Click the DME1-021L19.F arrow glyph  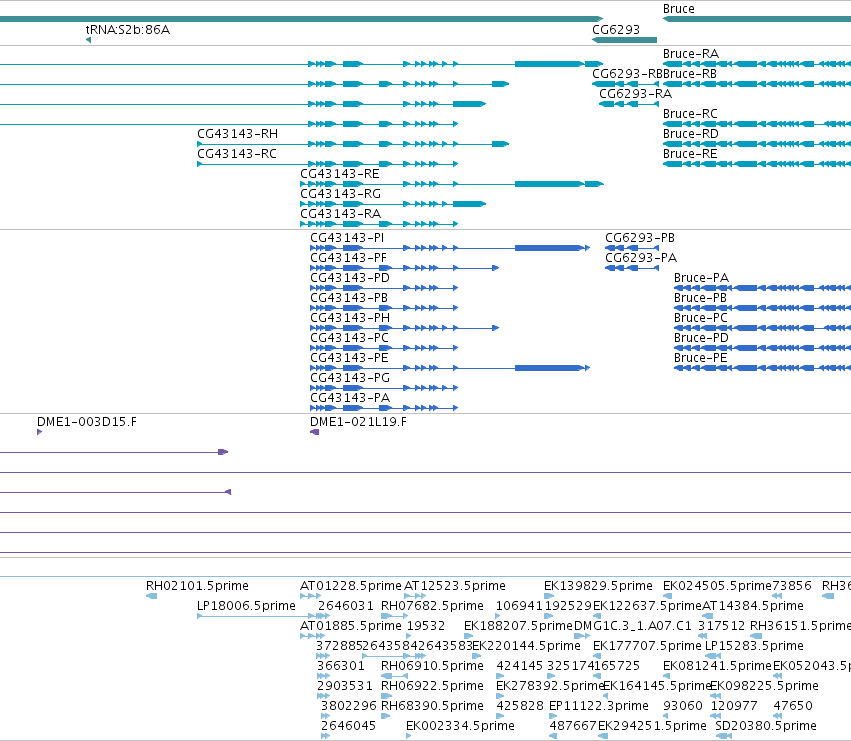314,432
